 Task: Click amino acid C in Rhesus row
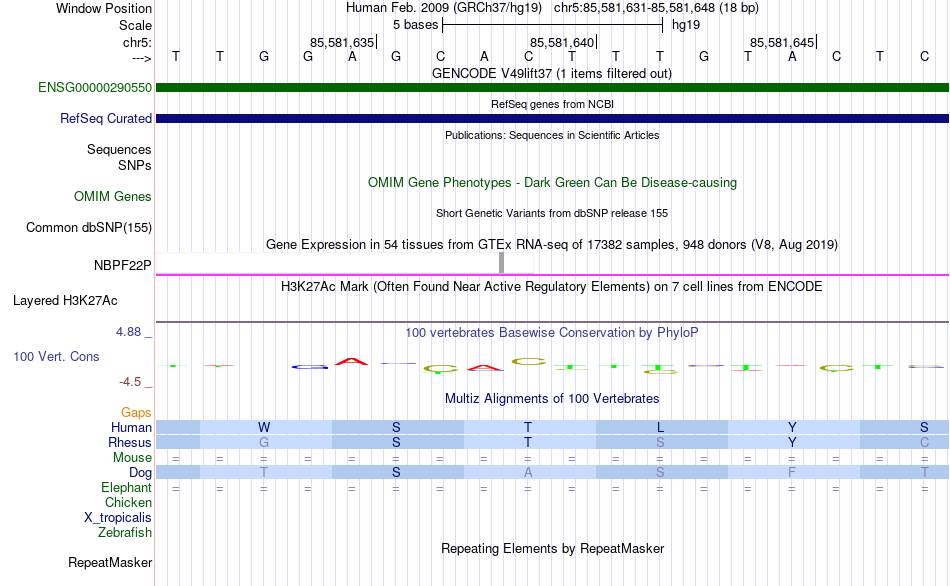(924, 442)
